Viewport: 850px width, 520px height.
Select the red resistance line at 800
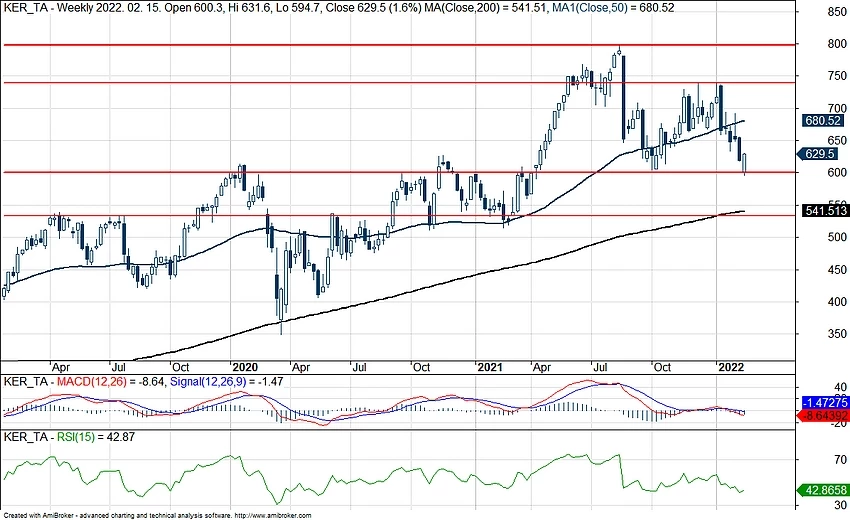click(300, 45)
